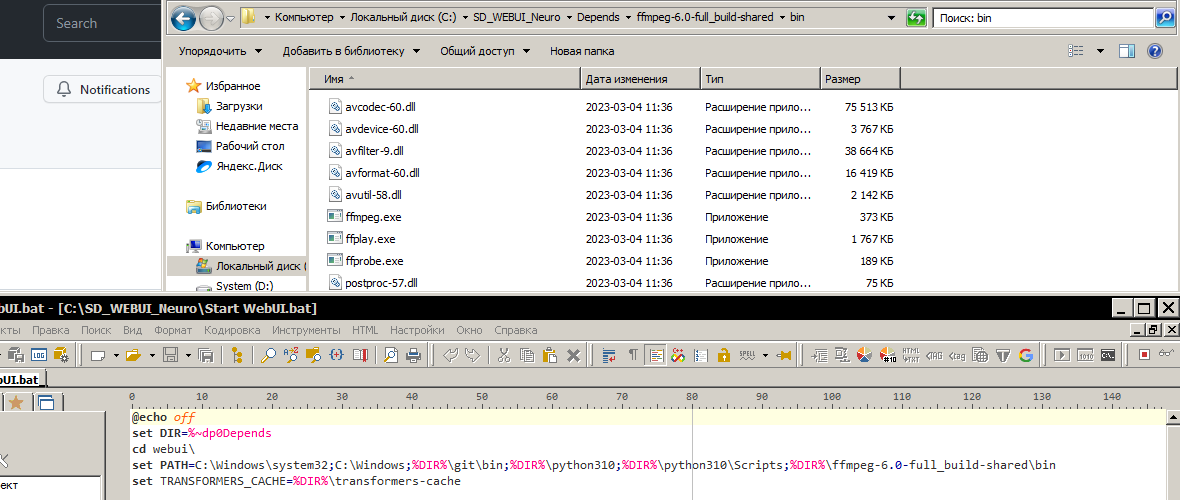
Task: Click the Redo arrow icon
Action: tap(473, 355)
